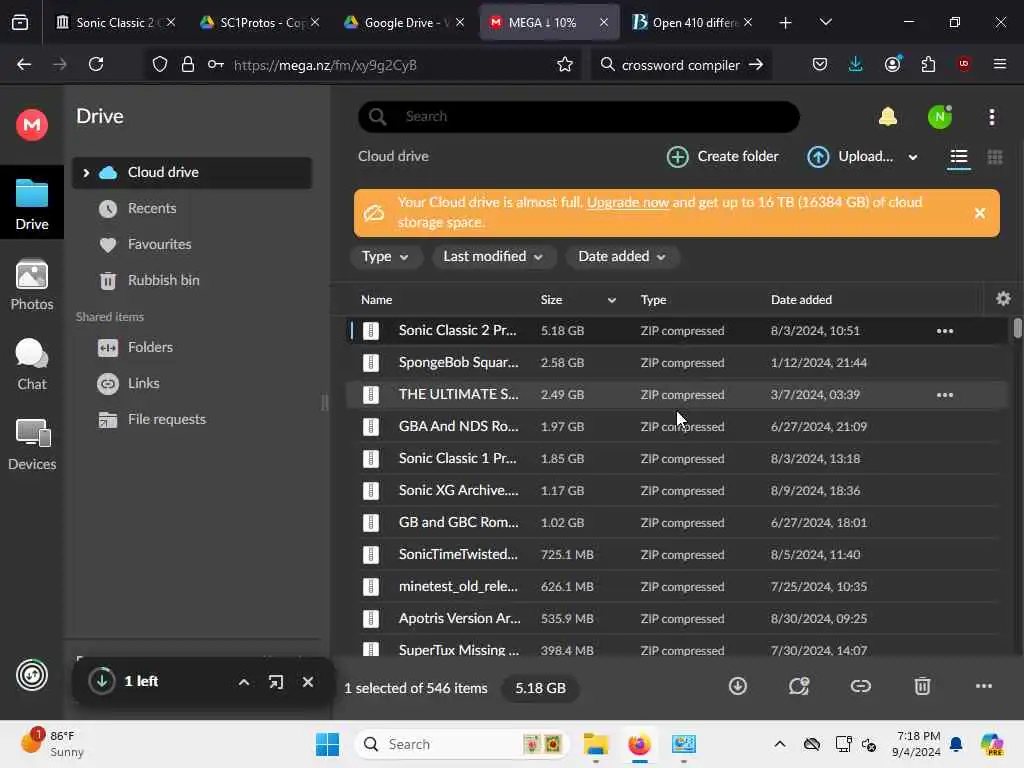The width and height of the screenshot is (1024, 768).
Task: Switch to Sonic Classic 2 tab
Action: click(x=116, y=22)
